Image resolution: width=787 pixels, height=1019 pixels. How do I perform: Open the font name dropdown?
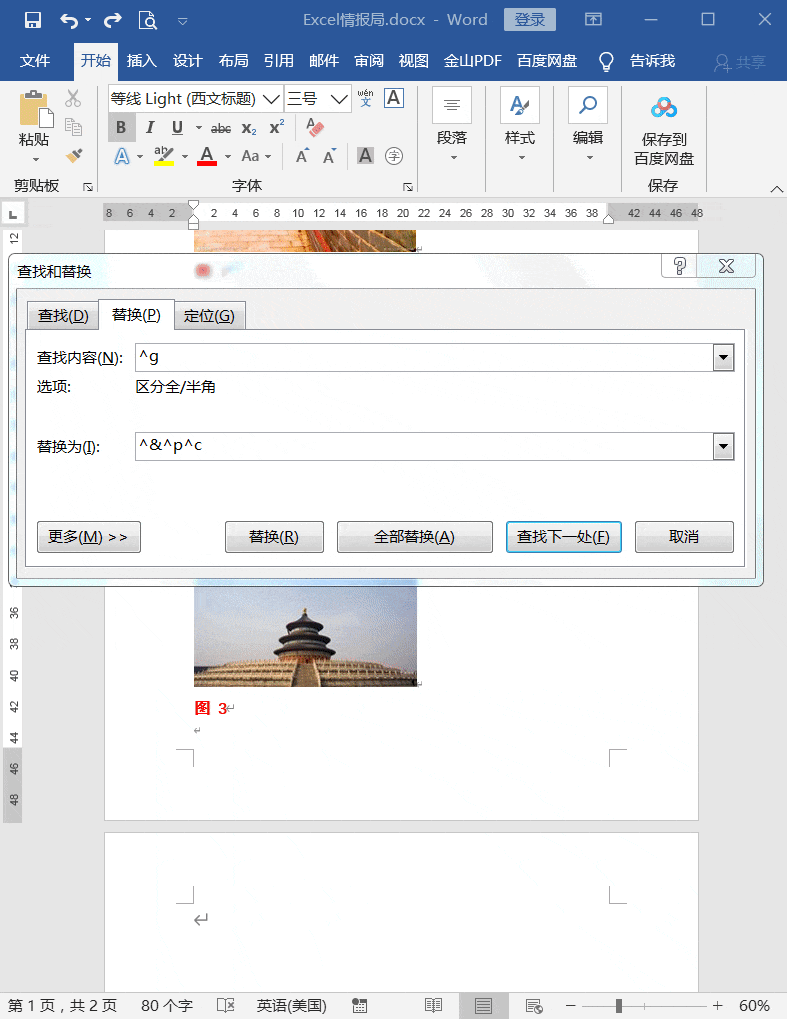[x=270, y=99]
